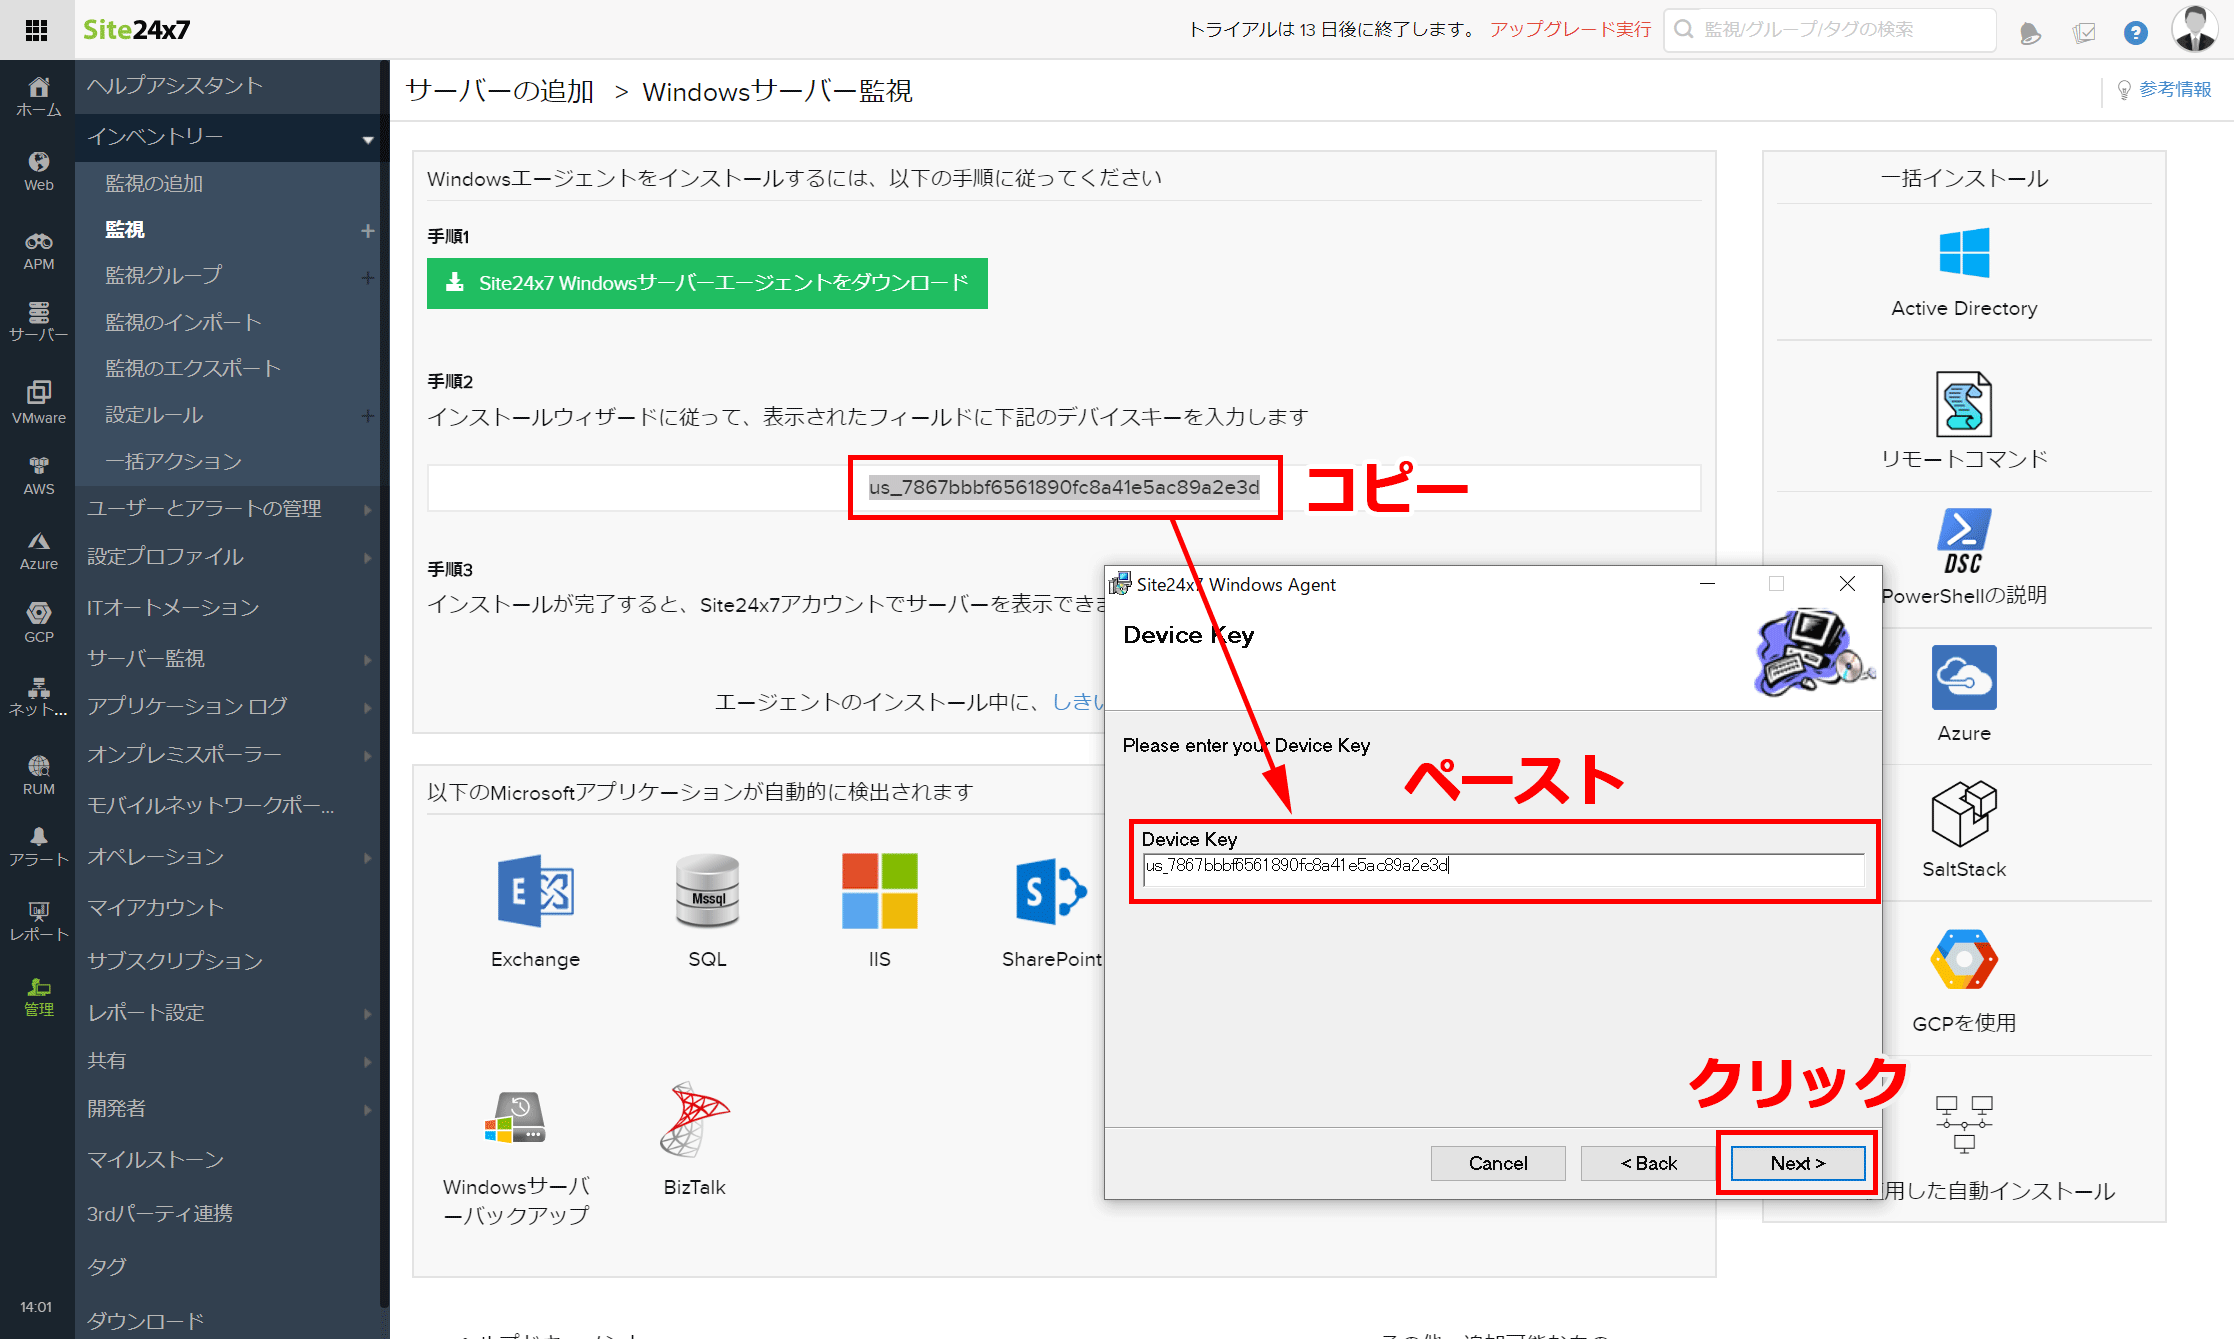Viewport: 2234px width, 1339px height.
Task: Click the BizTalk application icon
Action: (x=694, y=1118)
